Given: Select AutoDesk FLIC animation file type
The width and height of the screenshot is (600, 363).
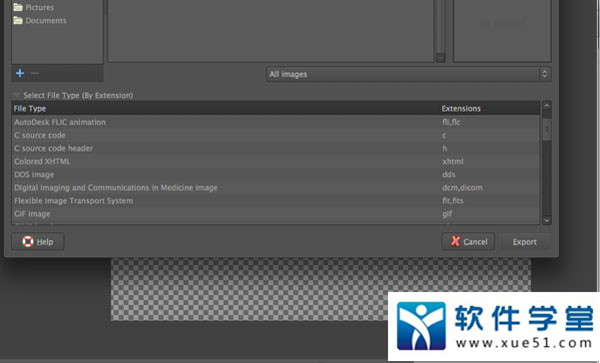Looking at the screenshot, I should click(x=276, y=122).
